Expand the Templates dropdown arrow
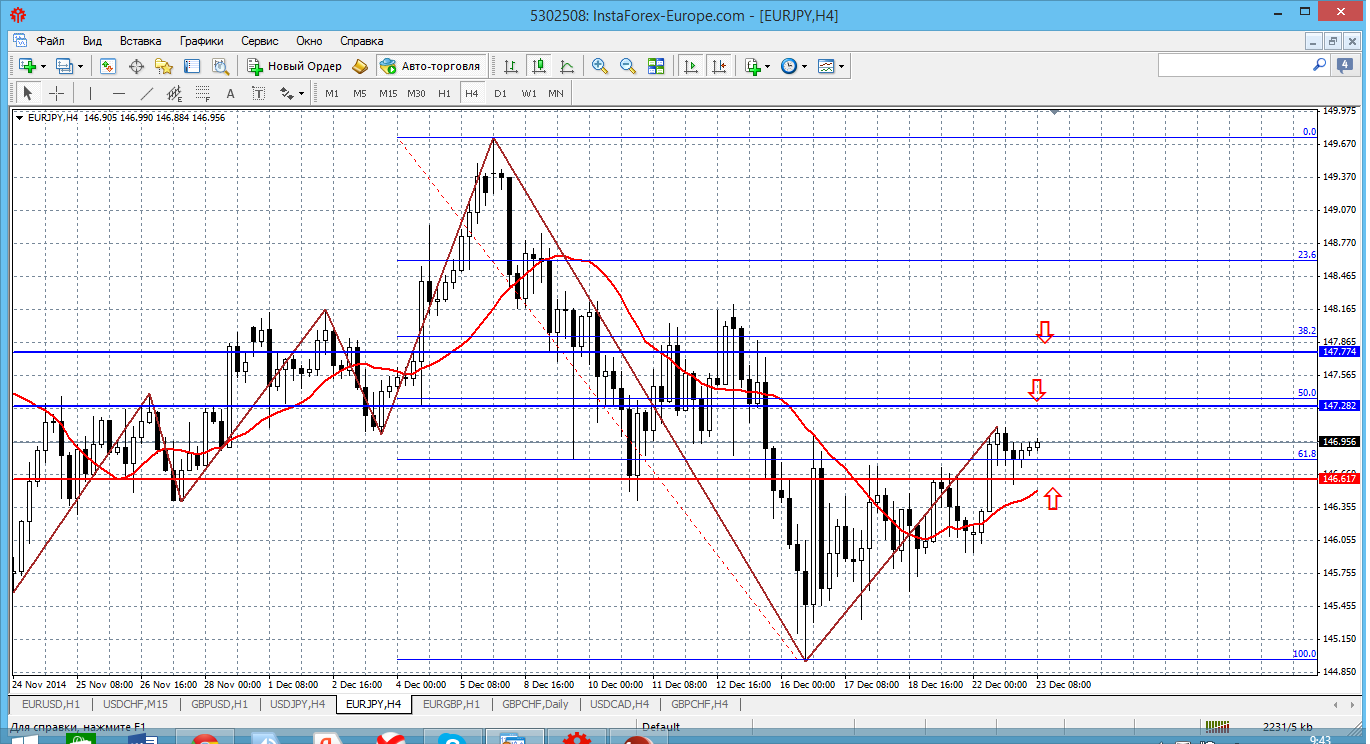Viewport: 1370px width, 744px height. click(x=842, y=66)
